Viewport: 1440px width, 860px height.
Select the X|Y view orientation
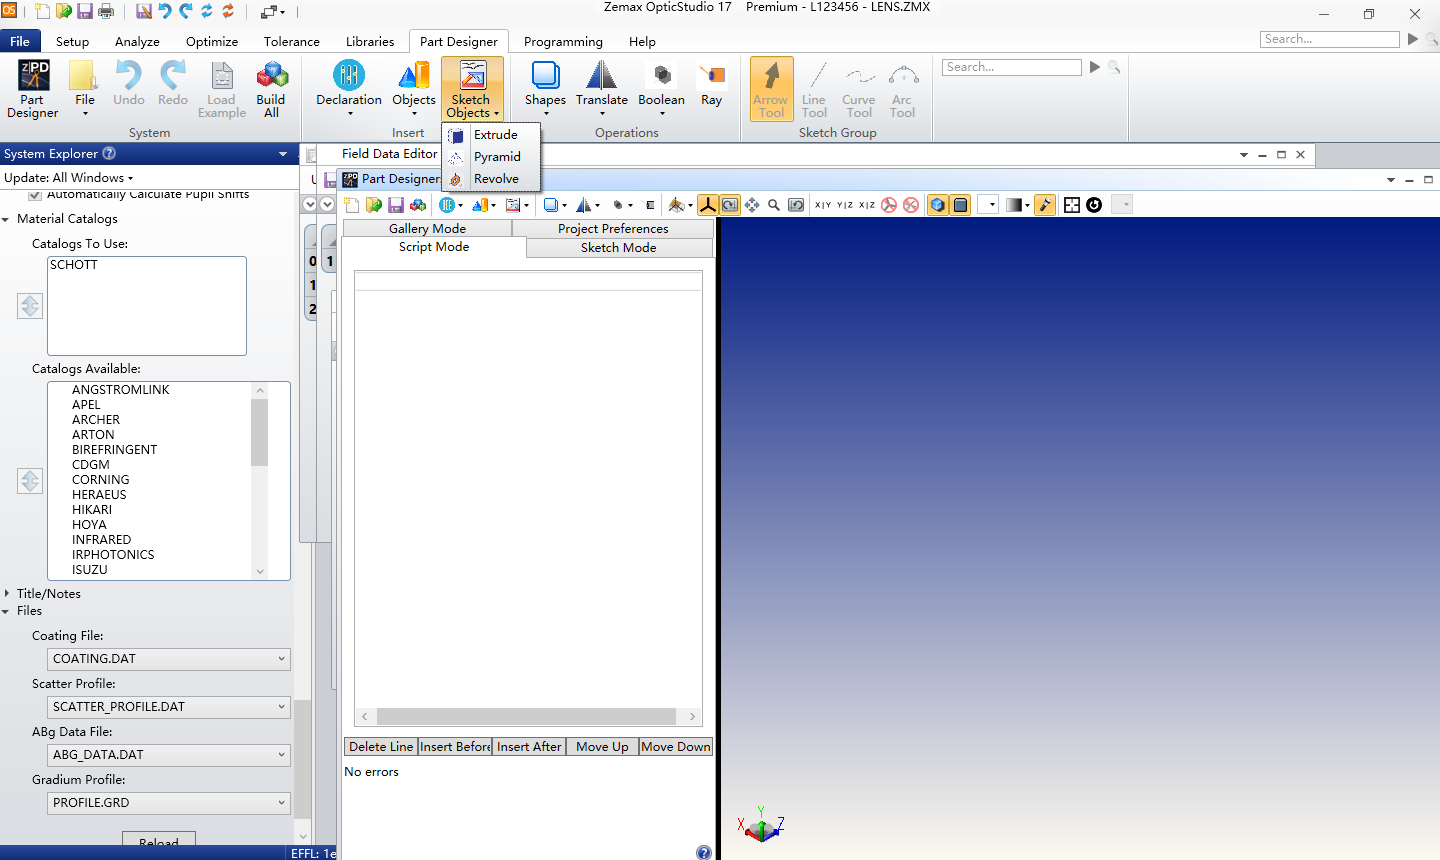tap(823, 205)
